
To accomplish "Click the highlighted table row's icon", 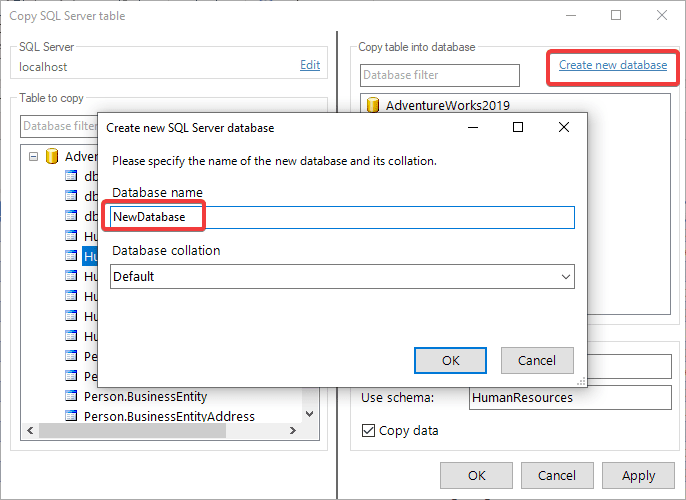I will pos(71,256).
